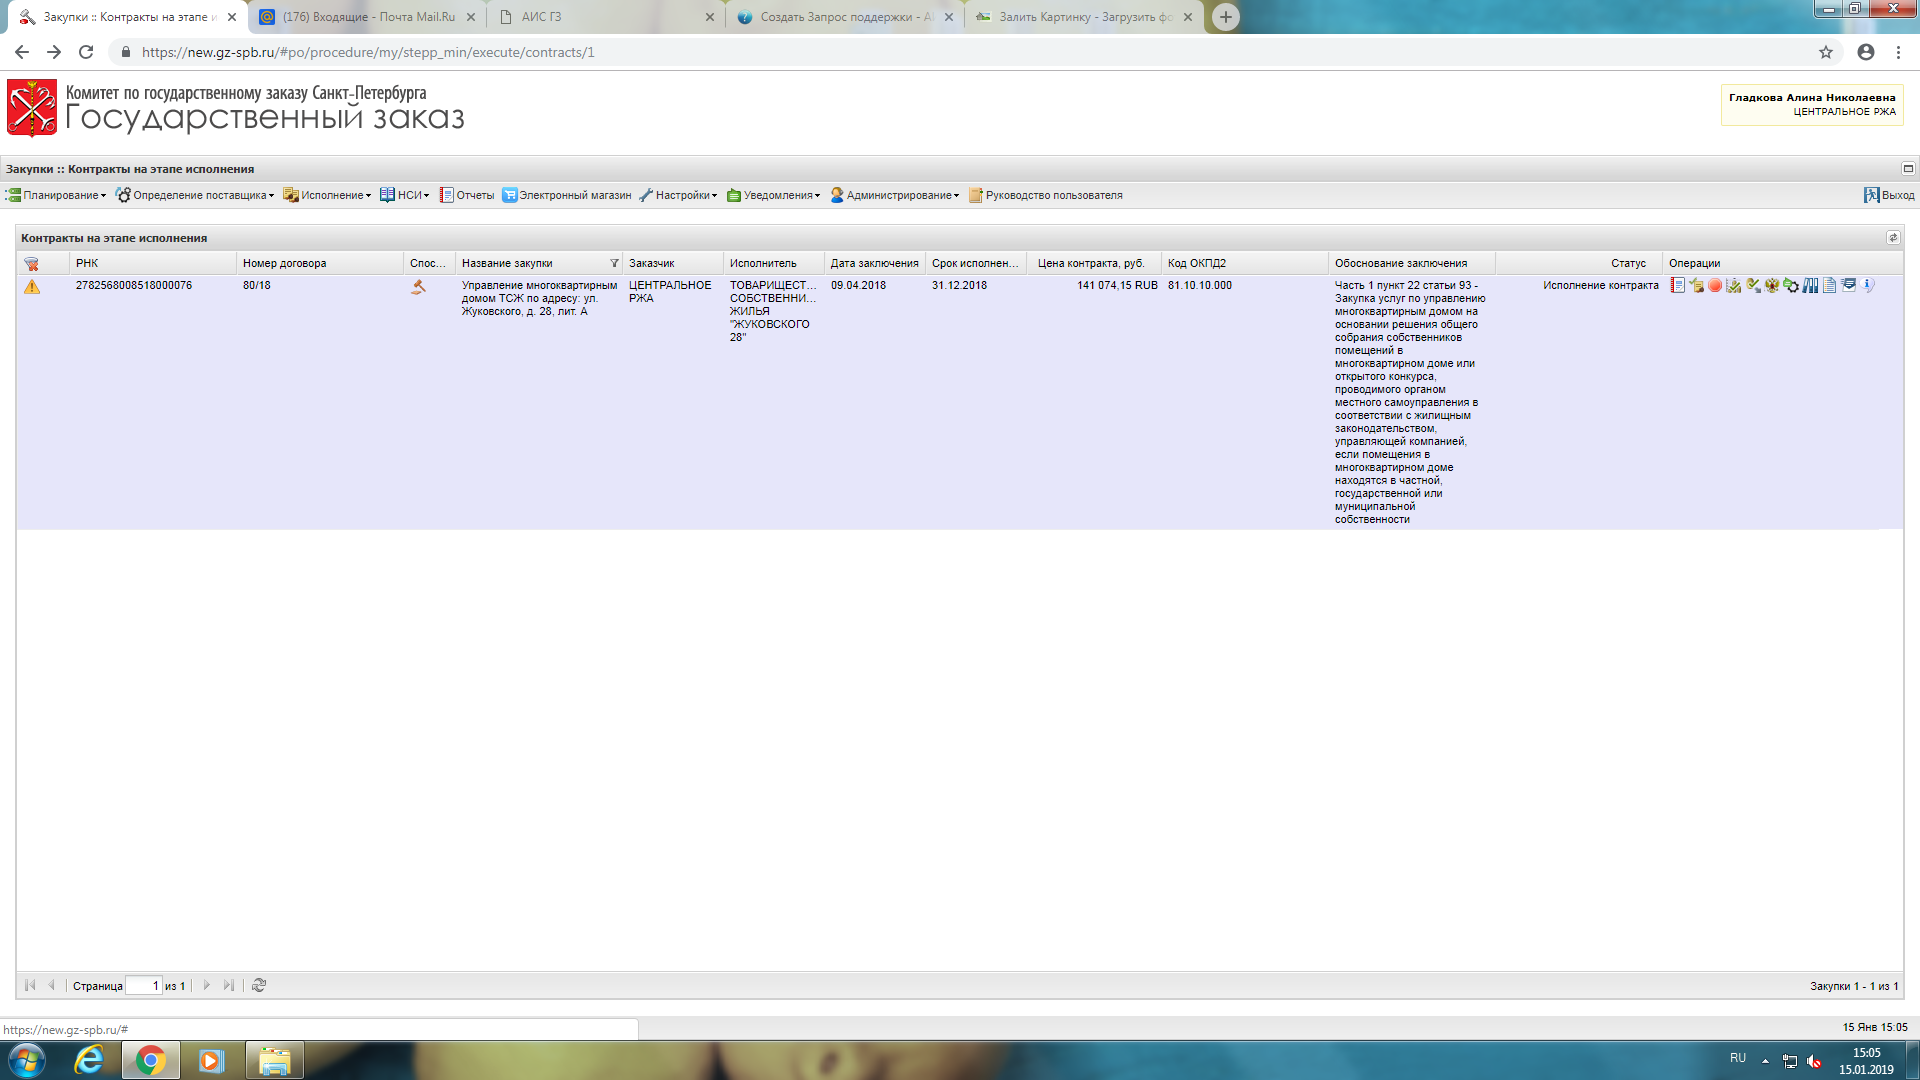The width and height of the screenshot is (1920, 1080).
Task: Click the Russian coat of arms icon
Action: tap(1772, 285)
